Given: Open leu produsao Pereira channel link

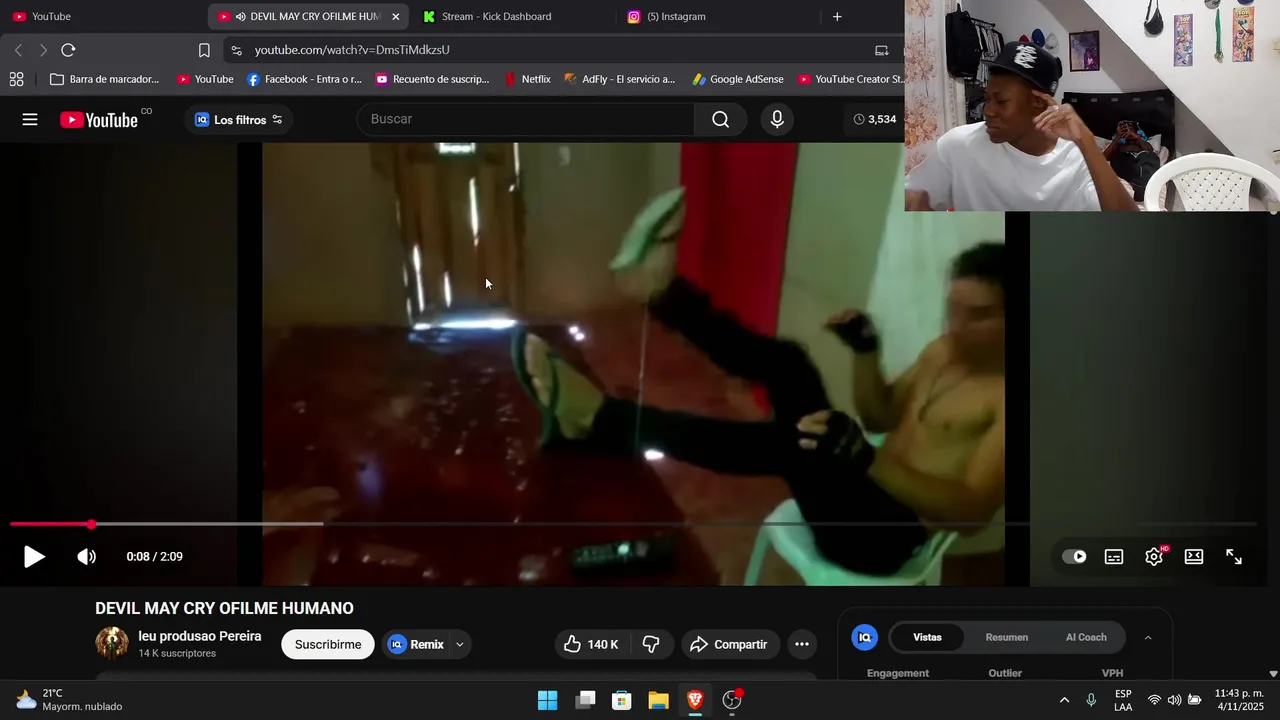Looking at the screenshot, I should 200,636.
